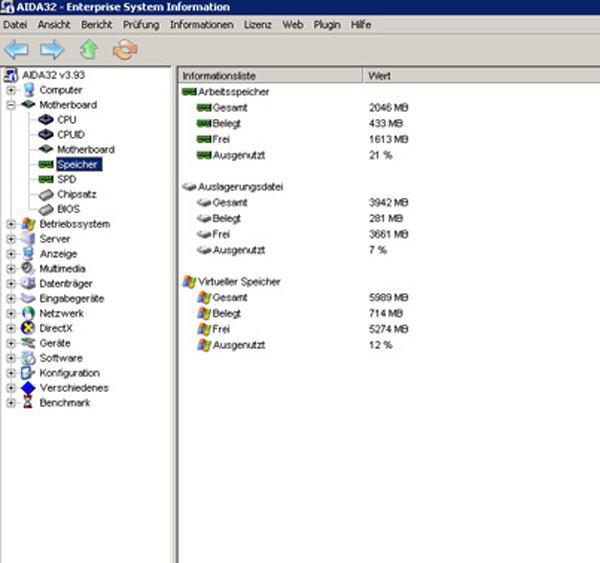Click the 2046 MB value
600x563 pixels.
pyautogui.click(x=388, y=108)
